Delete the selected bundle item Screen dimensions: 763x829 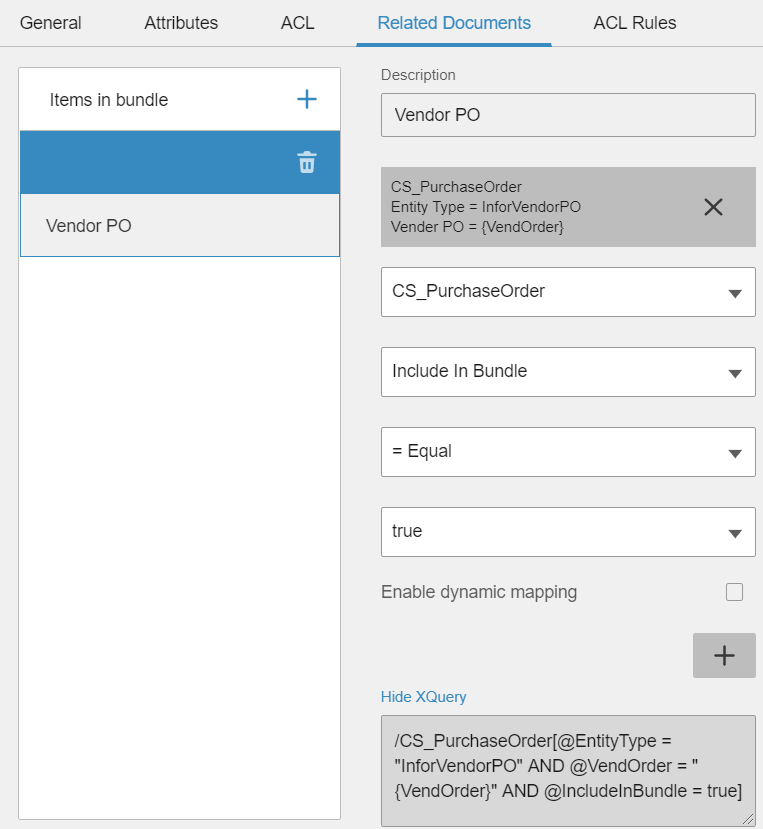[x=307, y=162]
